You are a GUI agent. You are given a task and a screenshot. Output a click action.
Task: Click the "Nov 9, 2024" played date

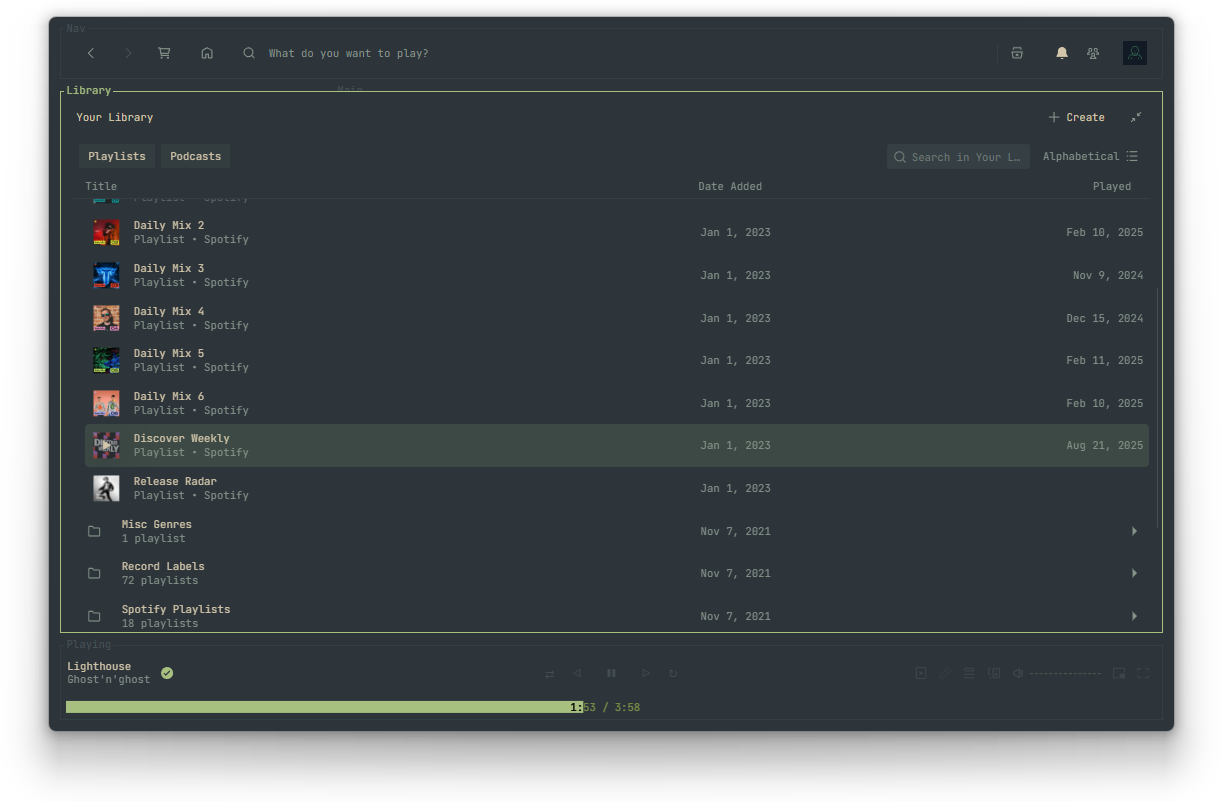[x=1108, y=275]
